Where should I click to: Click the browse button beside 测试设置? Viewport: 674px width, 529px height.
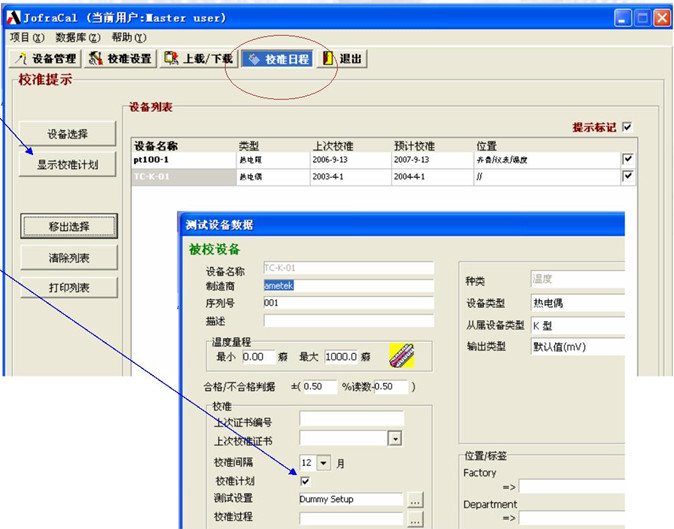415,499
